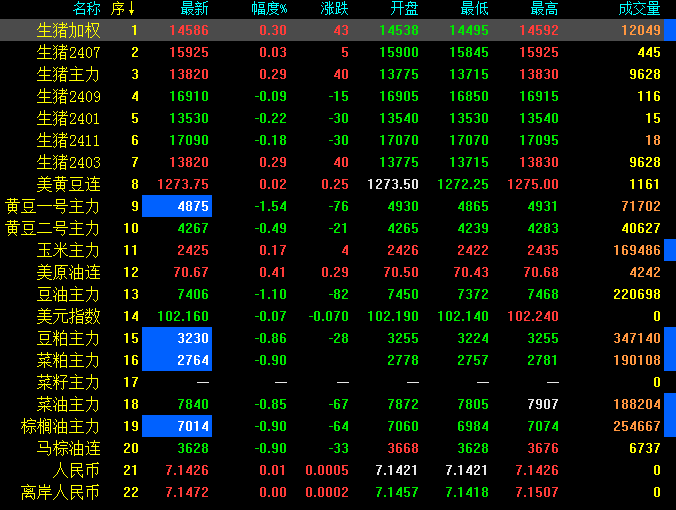Sort by the 序 column header

click(x=122, y=8)
